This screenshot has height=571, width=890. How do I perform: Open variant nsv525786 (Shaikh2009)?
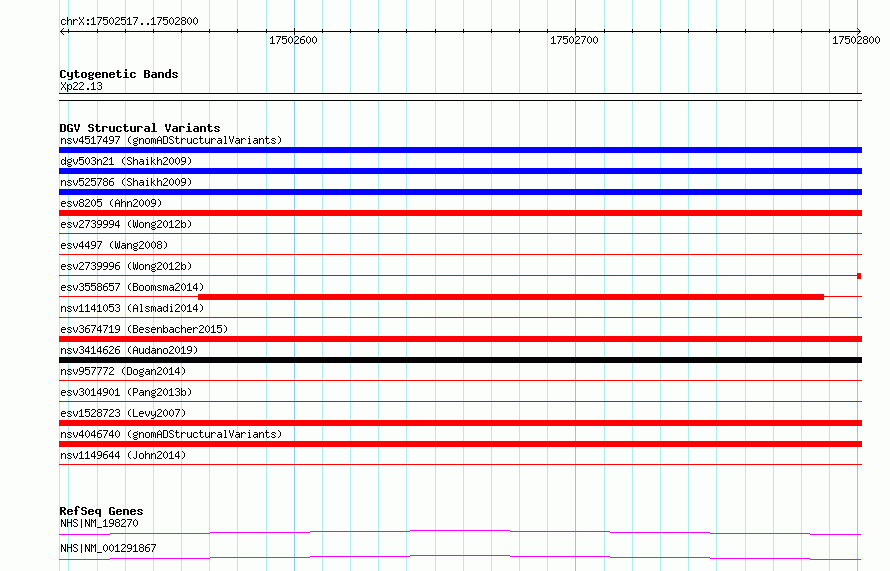point(126,182)
